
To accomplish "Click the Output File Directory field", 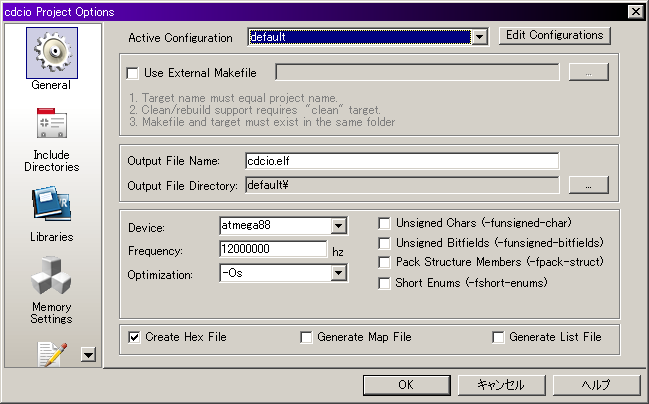I will click(x=402, y=185).
